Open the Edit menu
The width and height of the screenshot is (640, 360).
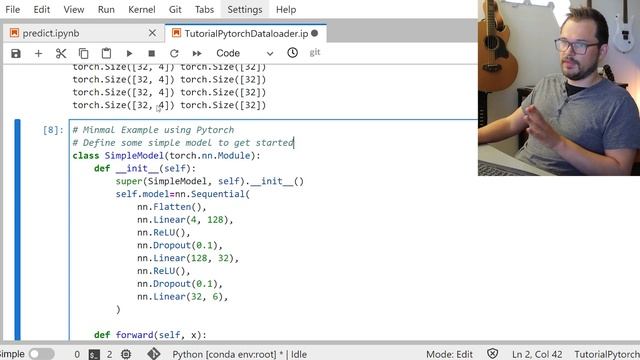point(42,9)
